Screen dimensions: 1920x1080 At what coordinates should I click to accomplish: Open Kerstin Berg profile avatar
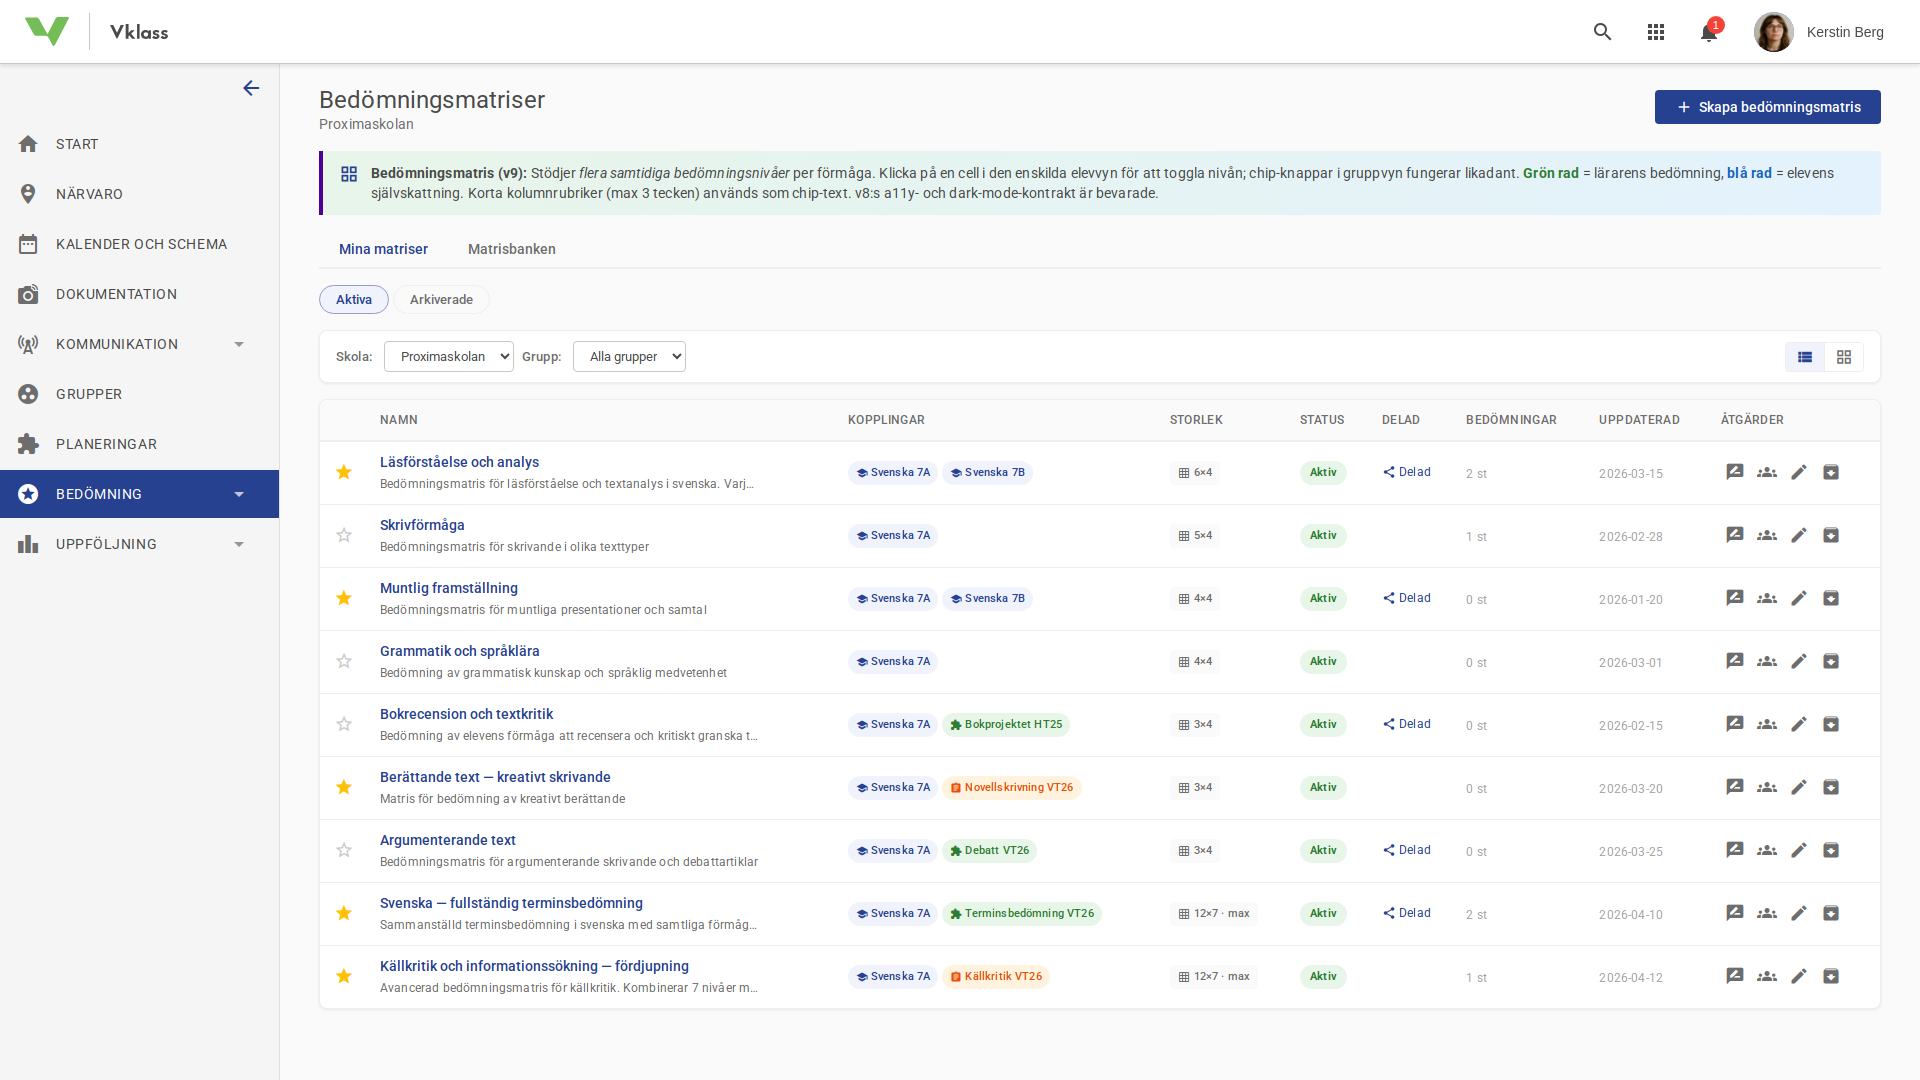(1773, 32)
